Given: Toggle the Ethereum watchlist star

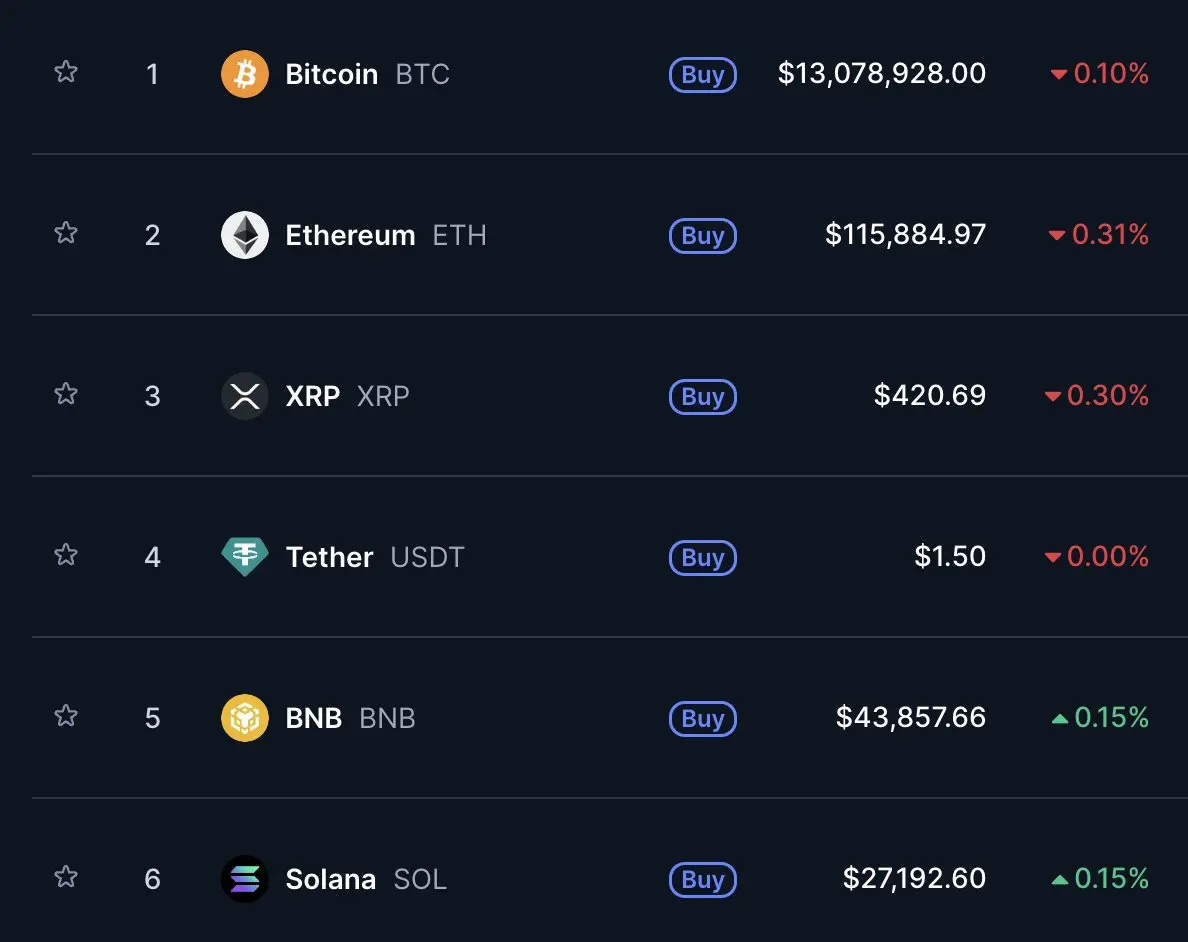Looking at the screenshot, I should [x=66, y=233].
